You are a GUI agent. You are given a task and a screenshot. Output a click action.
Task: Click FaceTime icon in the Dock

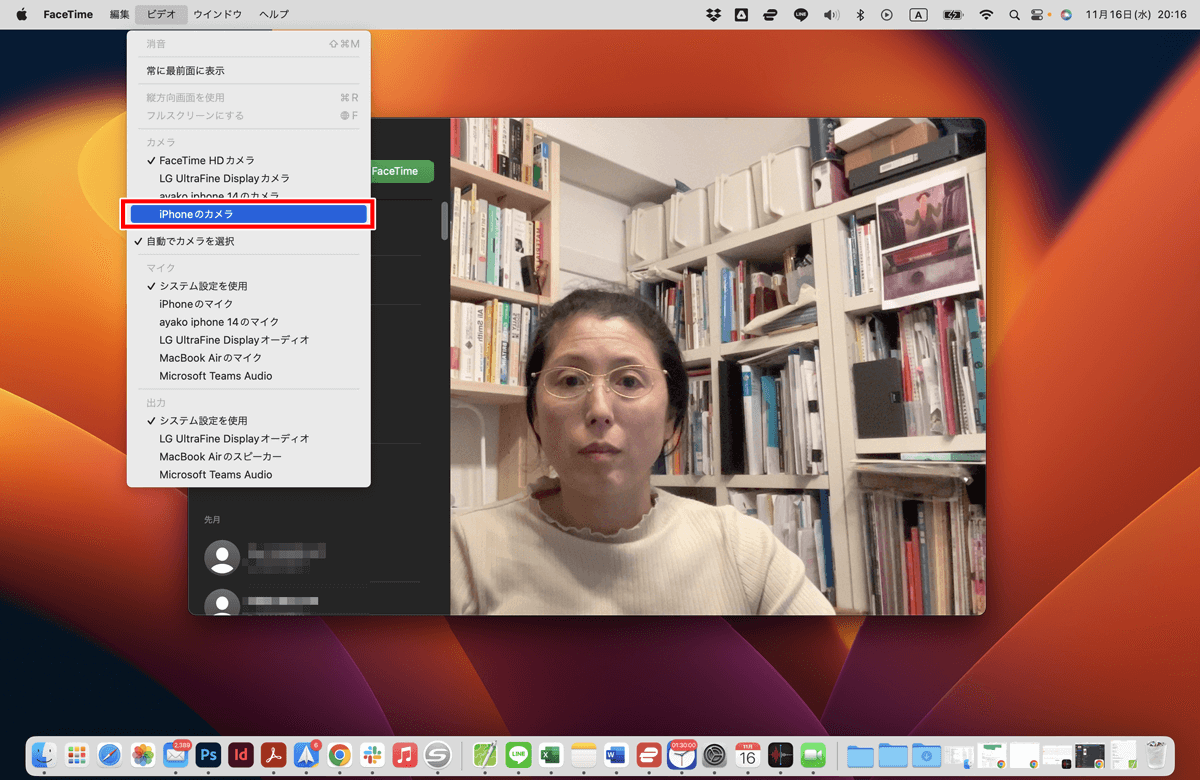[x=813, y=755]
